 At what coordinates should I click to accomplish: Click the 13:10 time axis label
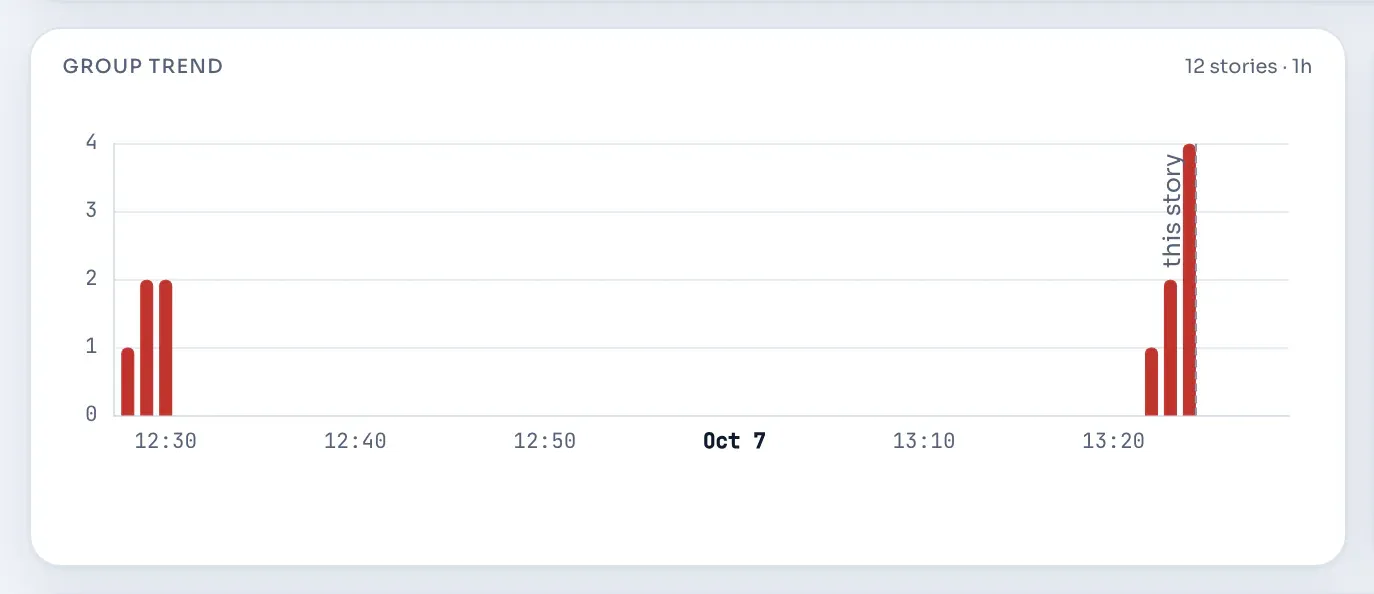click(924, 441)
